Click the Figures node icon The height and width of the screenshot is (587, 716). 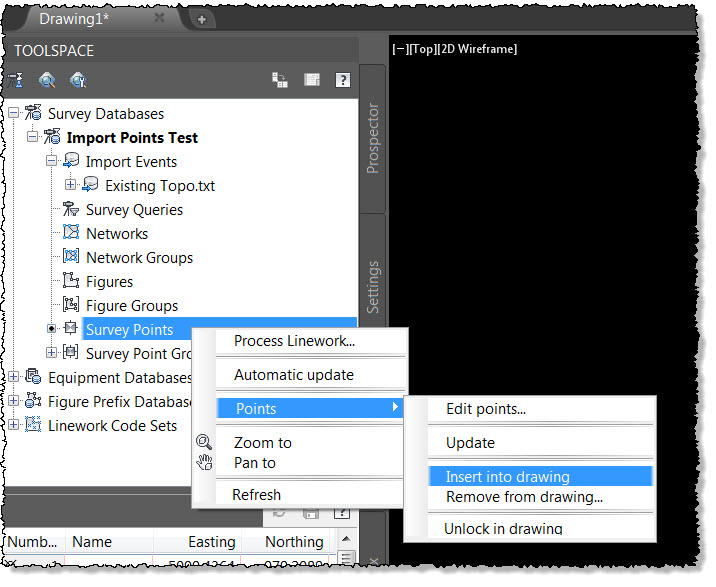point(71,280)
